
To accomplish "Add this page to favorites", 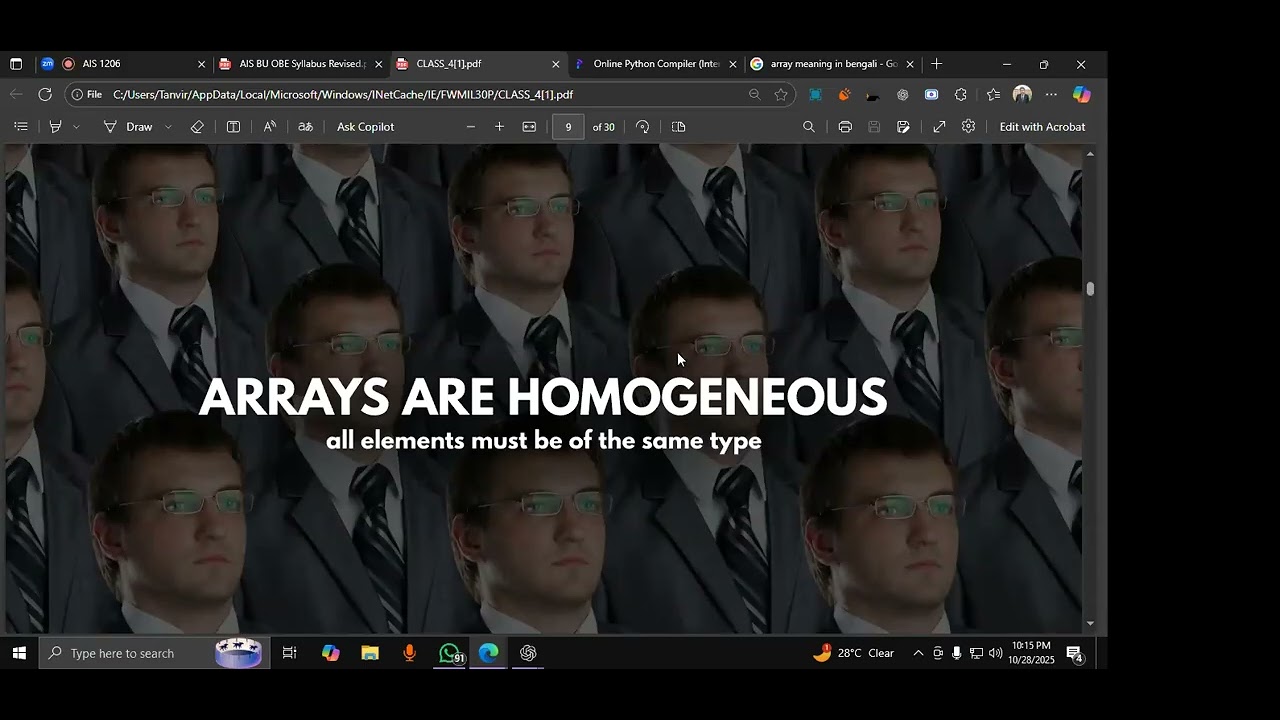I will [781, 94].
